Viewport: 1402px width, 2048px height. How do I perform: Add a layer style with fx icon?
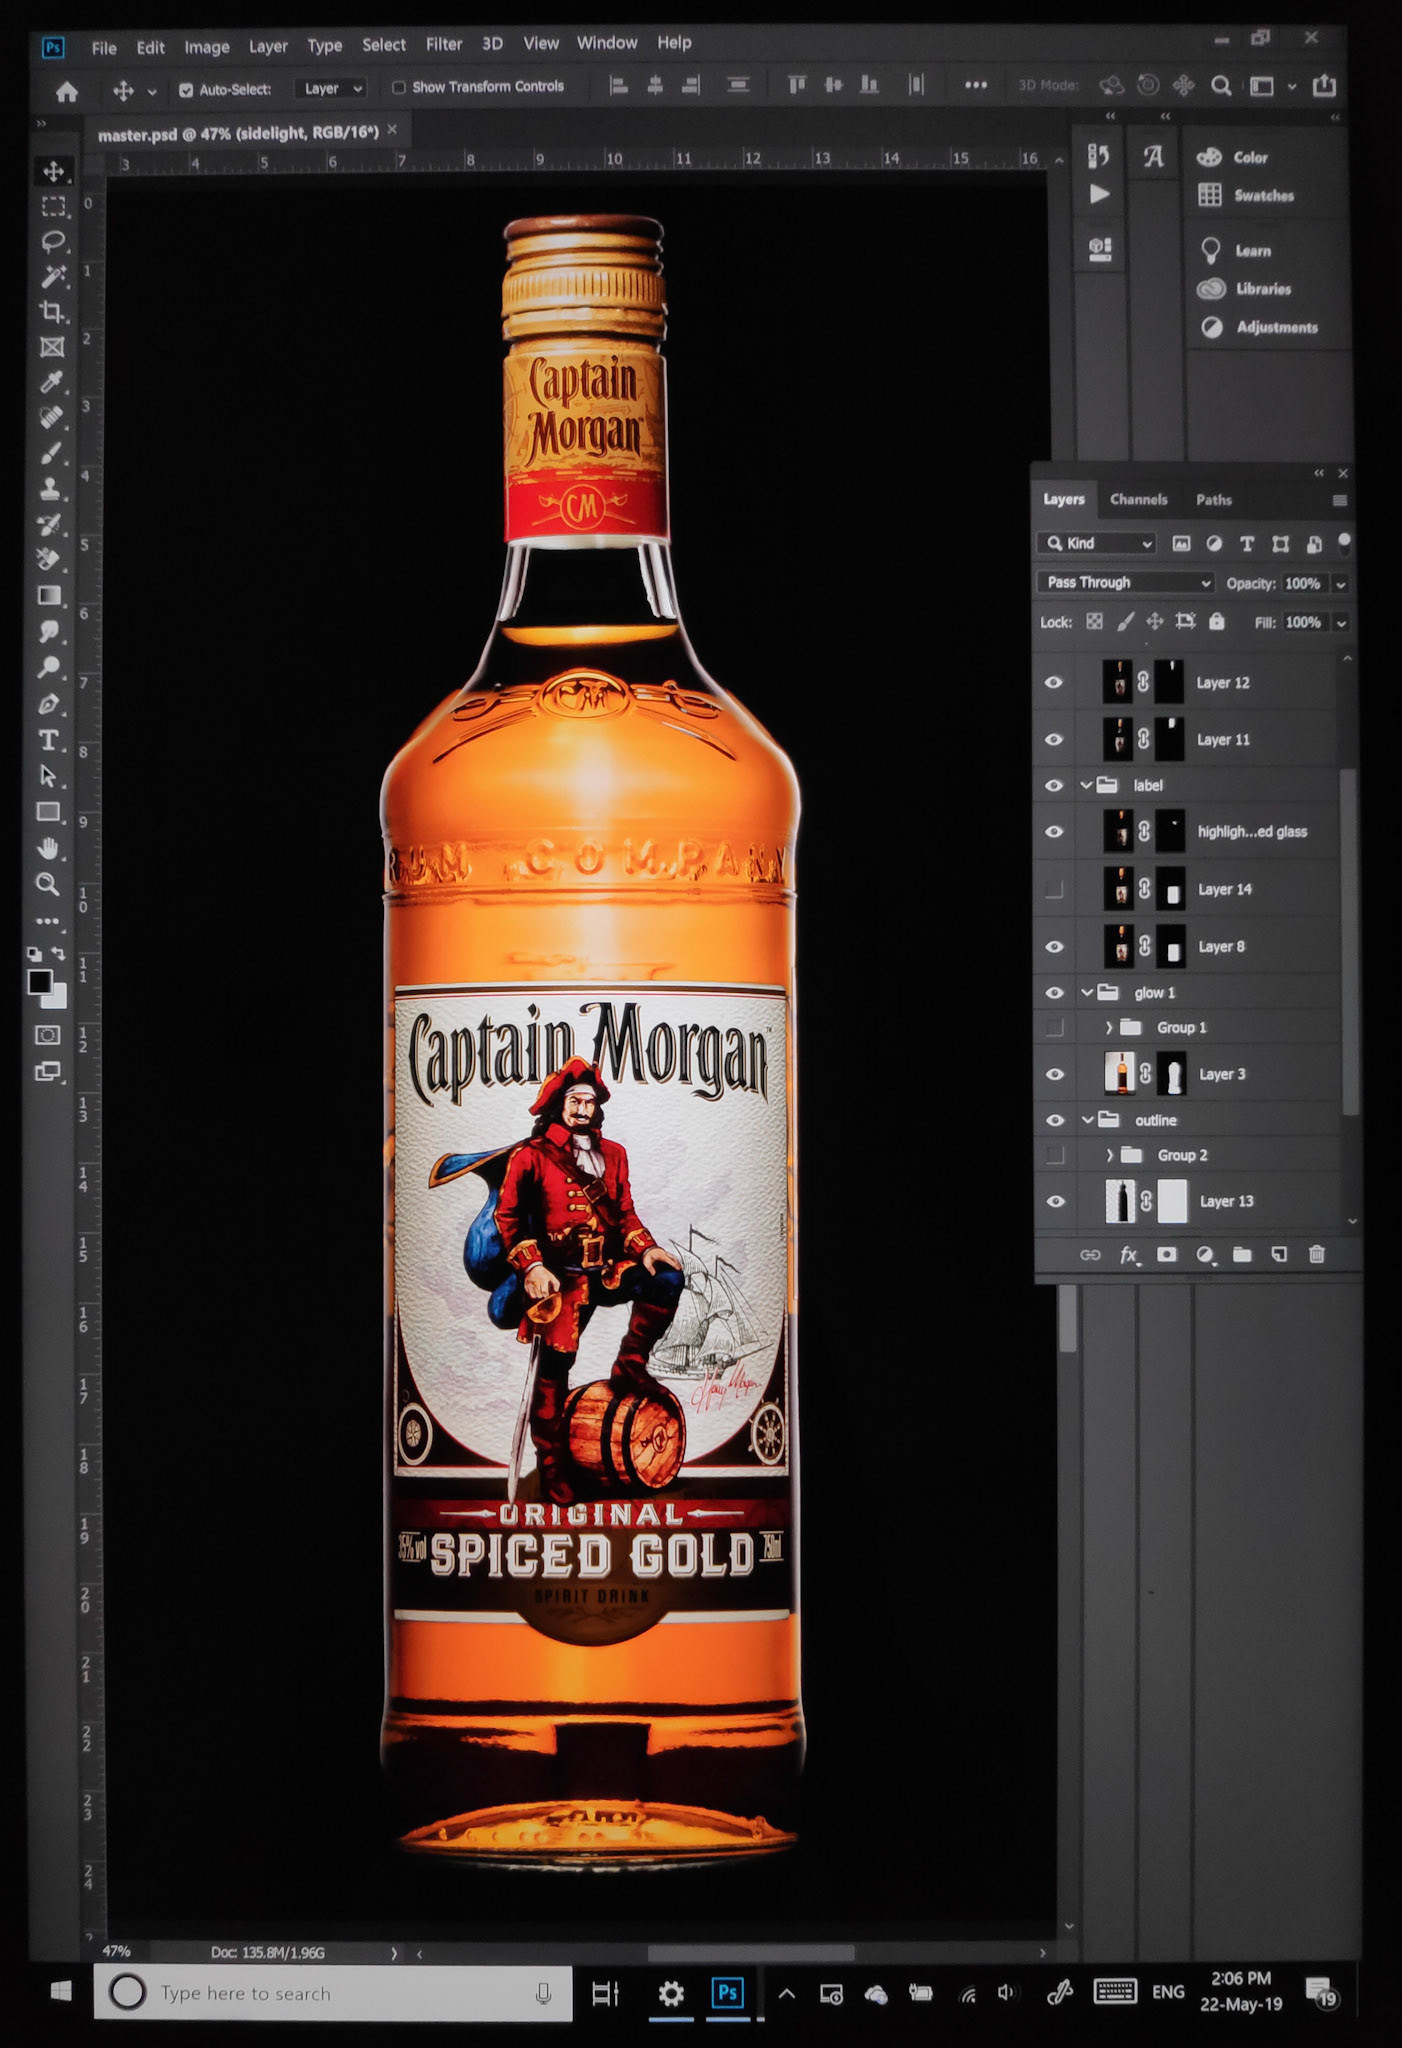(1129, 1255)
